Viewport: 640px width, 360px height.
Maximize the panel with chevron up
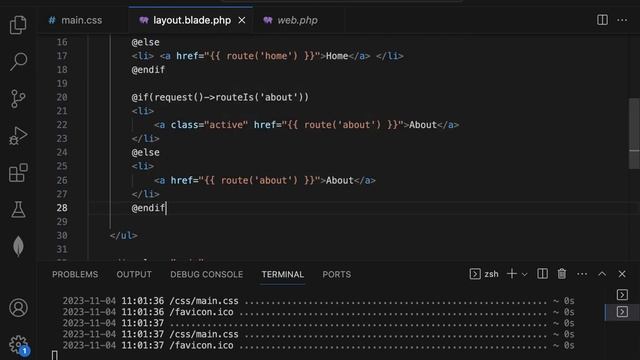tap(602, 274)
